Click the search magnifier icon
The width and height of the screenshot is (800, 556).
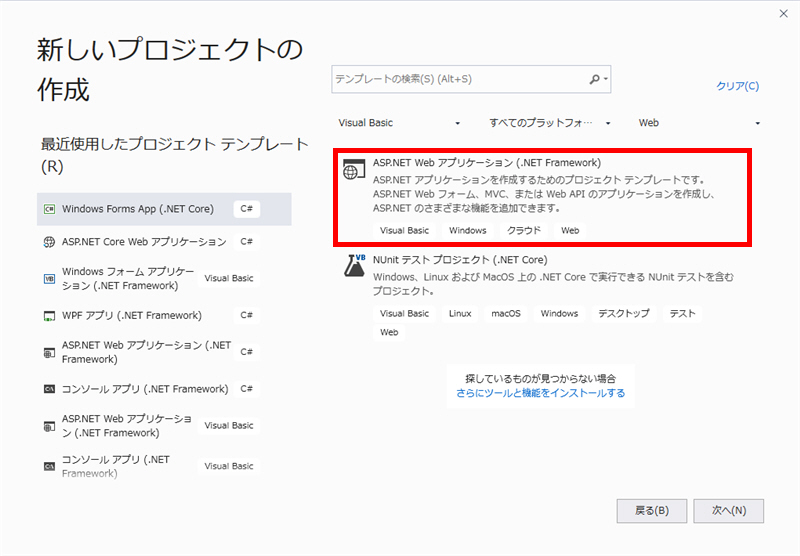pos(594,79)
